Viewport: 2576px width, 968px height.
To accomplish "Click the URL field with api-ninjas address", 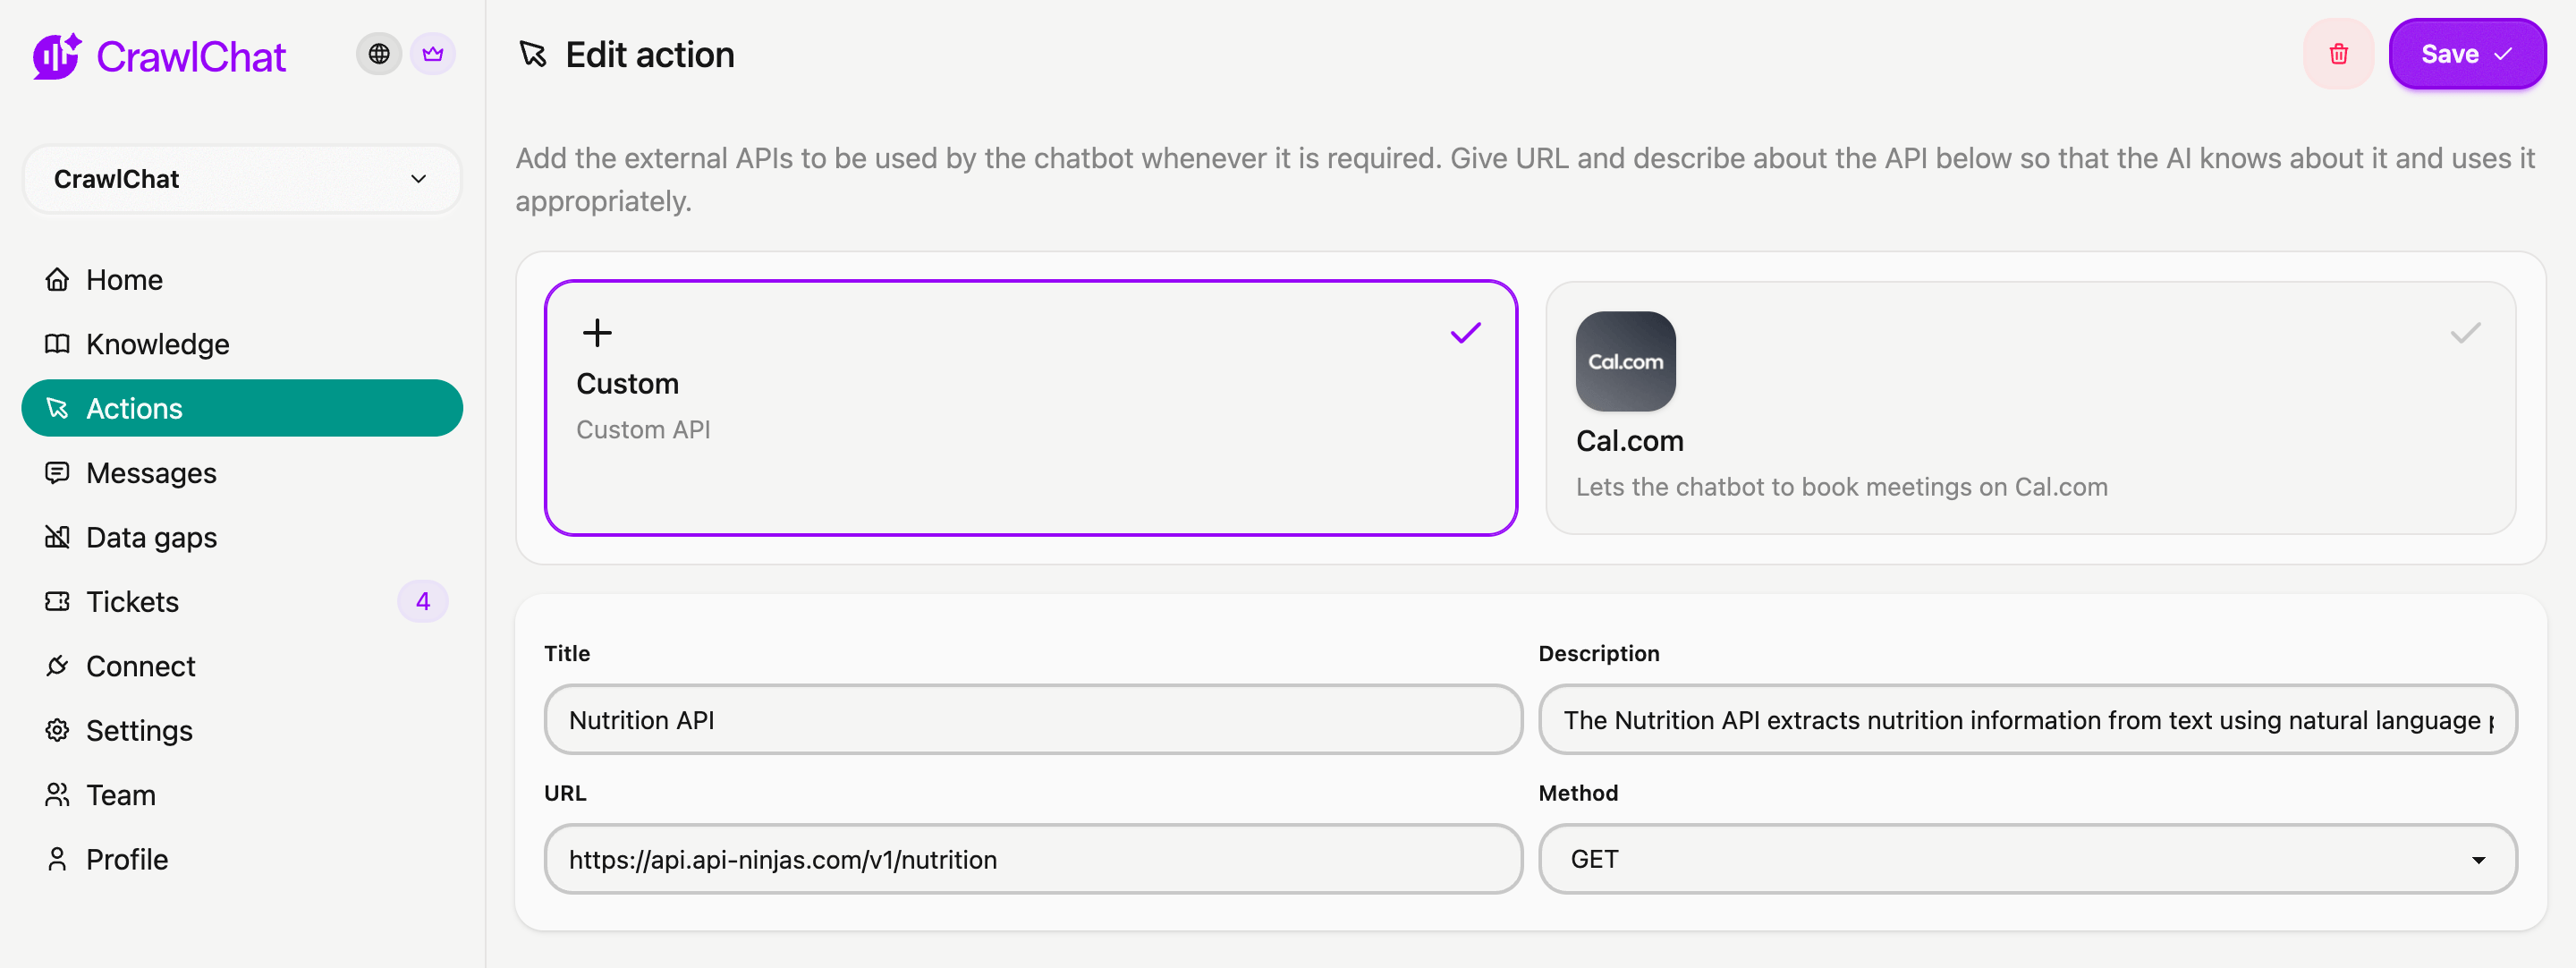I will [1032, 859].
